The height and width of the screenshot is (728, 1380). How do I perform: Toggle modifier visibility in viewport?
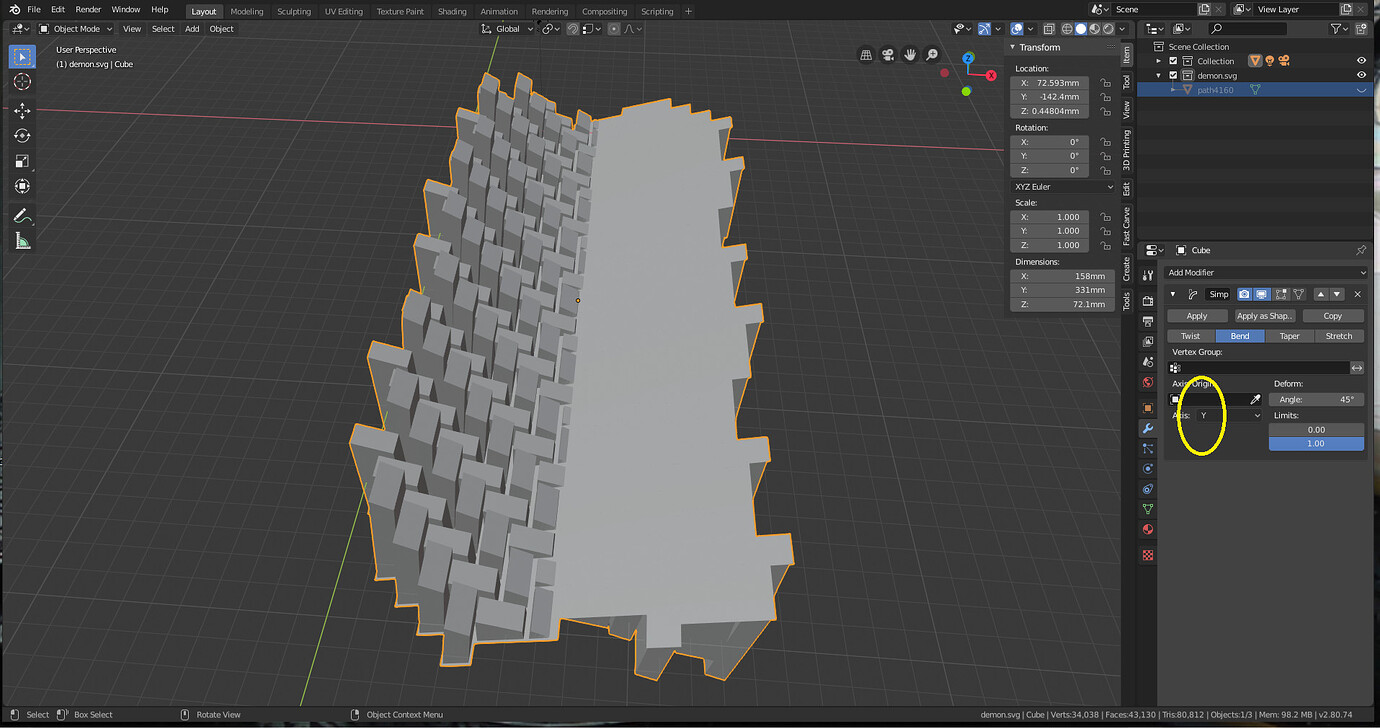tap(1262, 294)
